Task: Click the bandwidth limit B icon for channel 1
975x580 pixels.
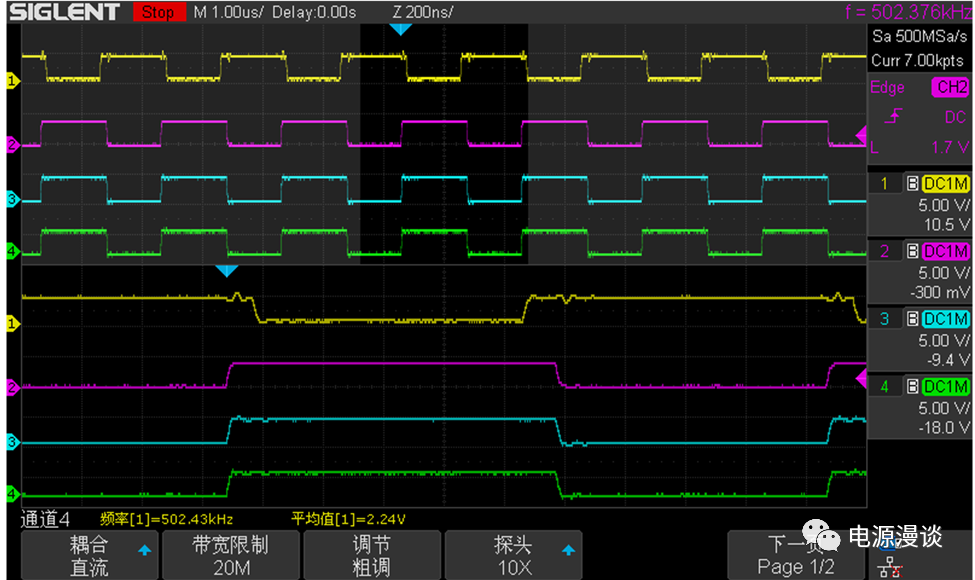Action: click(912, 184)
